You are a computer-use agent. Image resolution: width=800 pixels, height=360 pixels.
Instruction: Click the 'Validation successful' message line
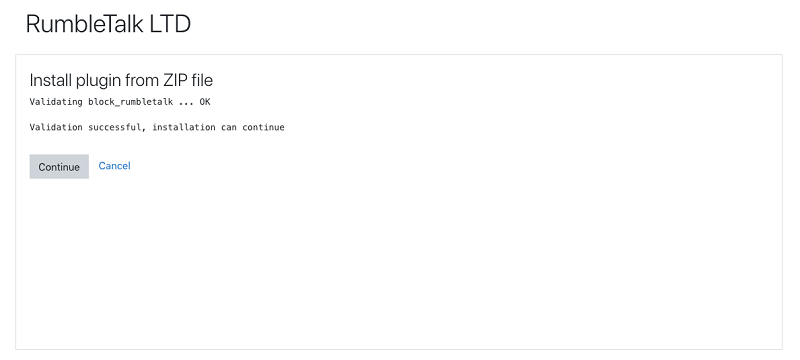coord(157,127)
